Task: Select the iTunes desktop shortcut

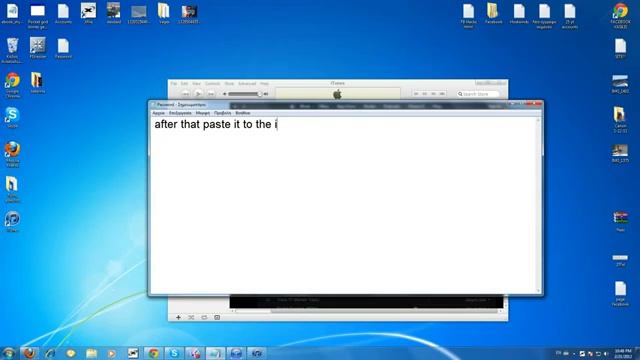Action: [x=12, y=222]
